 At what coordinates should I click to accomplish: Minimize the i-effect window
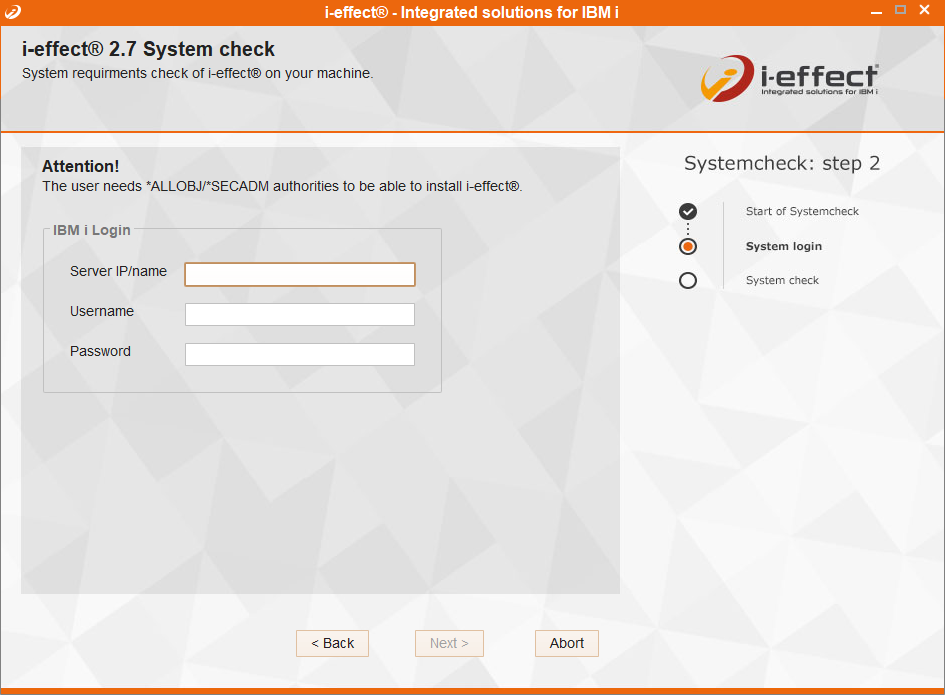pyautogui.click(x=876, y=11)
